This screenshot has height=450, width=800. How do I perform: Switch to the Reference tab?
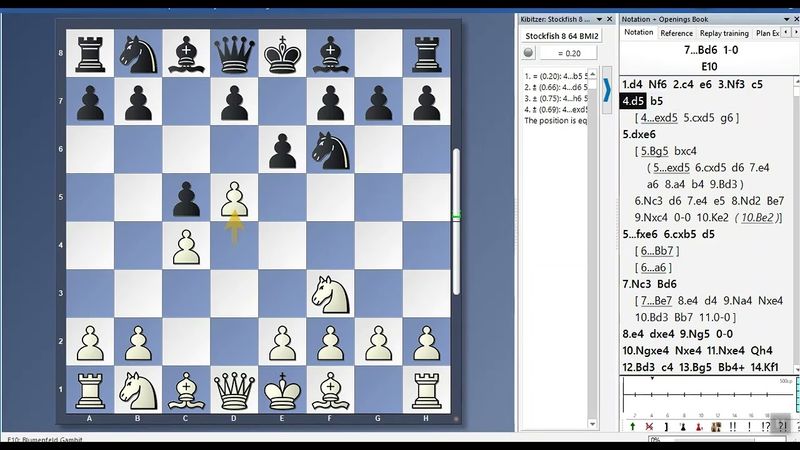pos(676,33)
